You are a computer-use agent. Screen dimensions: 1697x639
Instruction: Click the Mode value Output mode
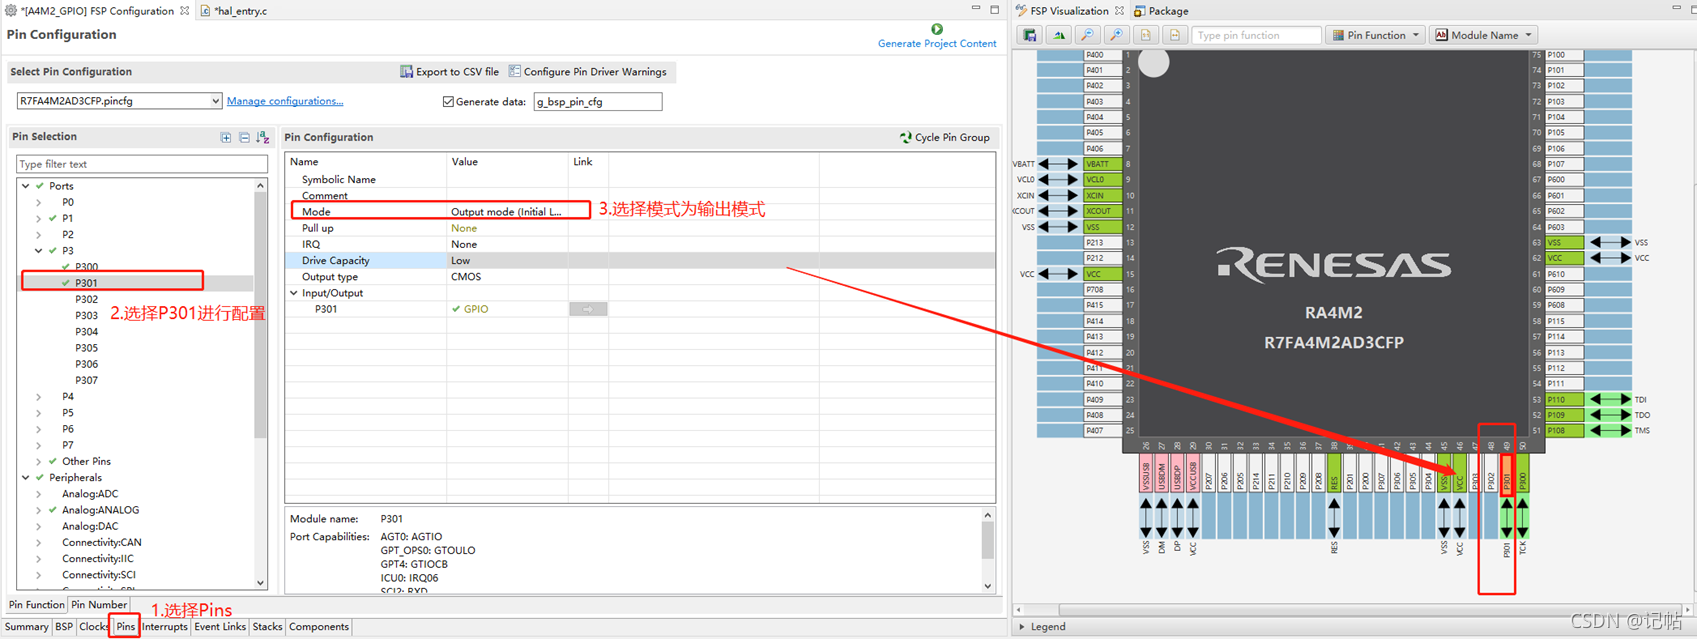[x=506, y=212]
